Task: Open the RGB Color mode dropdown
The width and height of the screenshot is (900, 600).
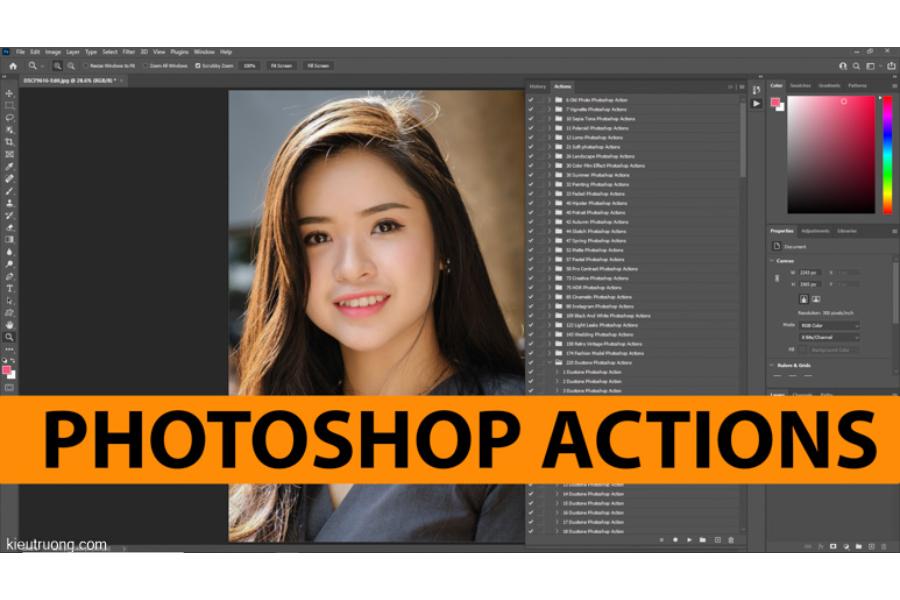Action: 829,326
